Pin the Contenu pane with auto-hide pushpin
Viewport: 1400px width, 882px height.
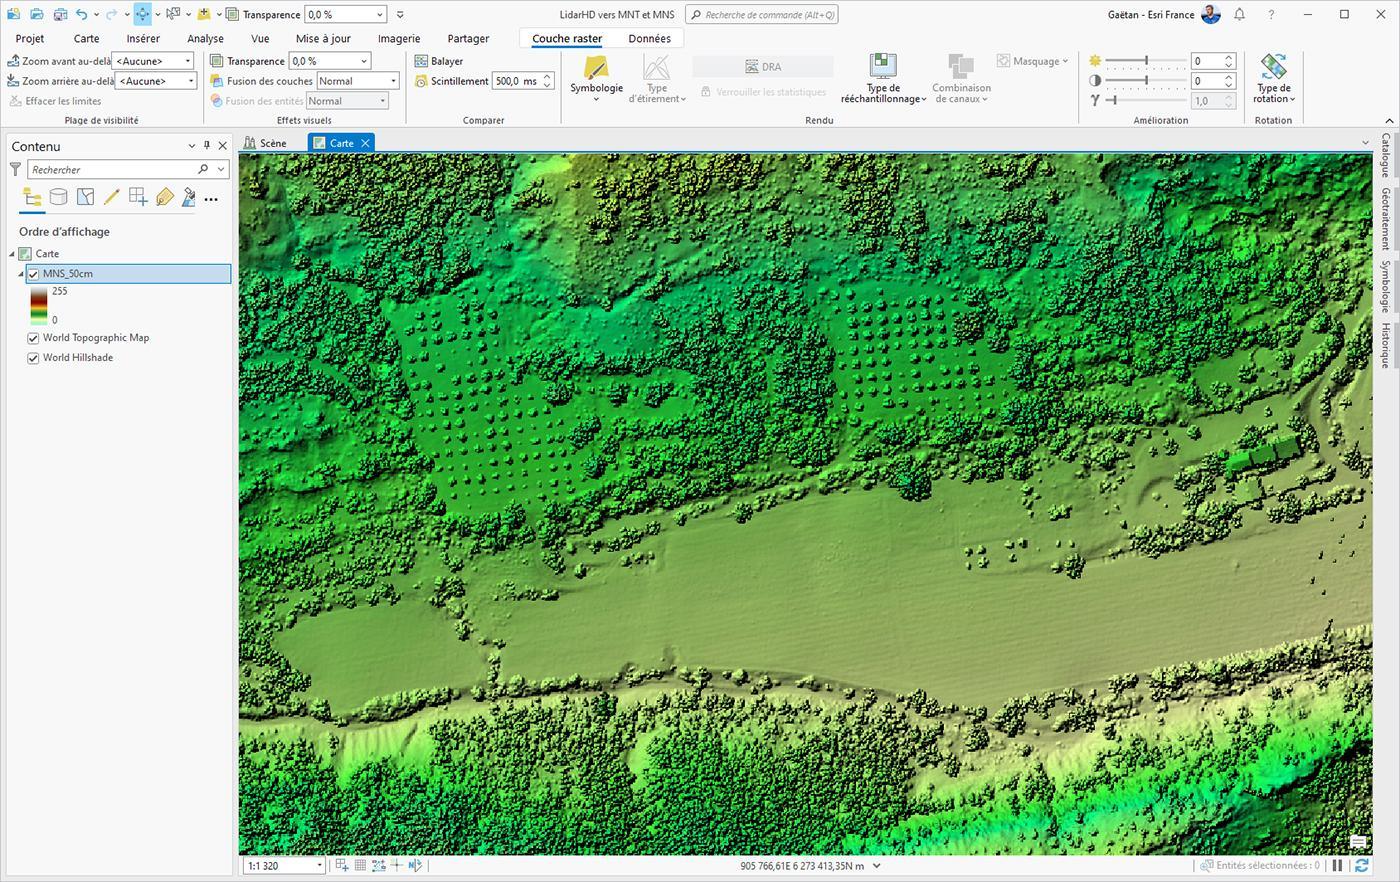(x=207, y=146)
